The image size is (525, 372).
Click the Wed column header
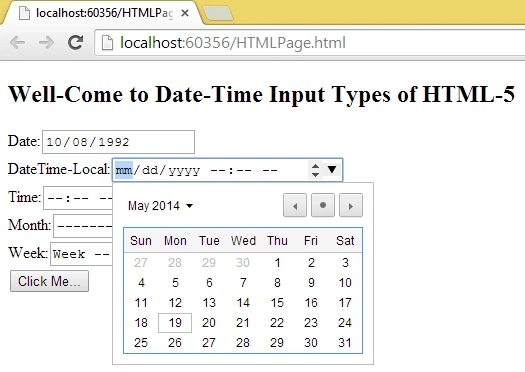(243, 240)
